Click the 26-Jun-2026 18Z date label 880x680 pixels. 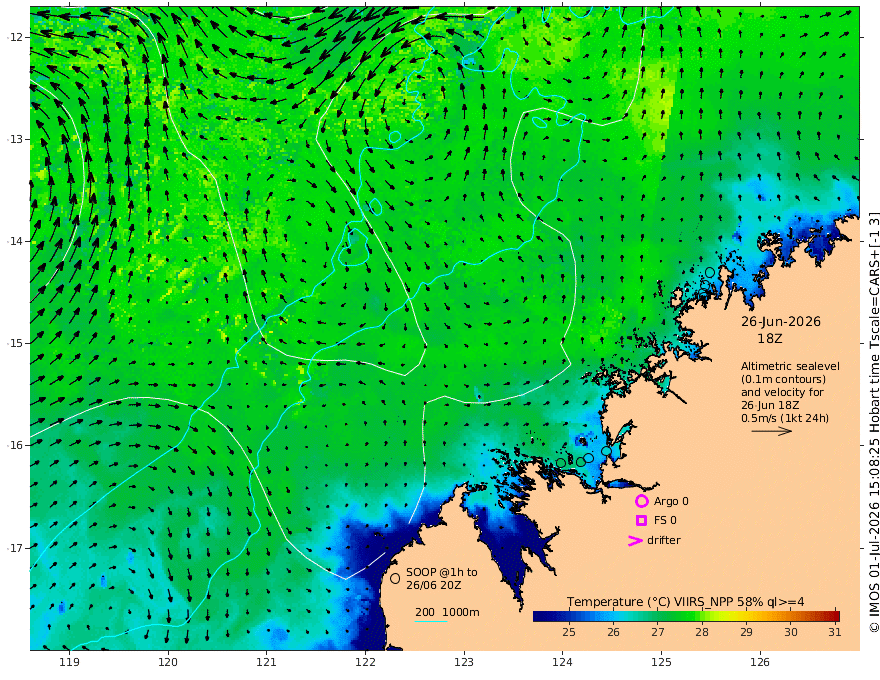[781, 330]
